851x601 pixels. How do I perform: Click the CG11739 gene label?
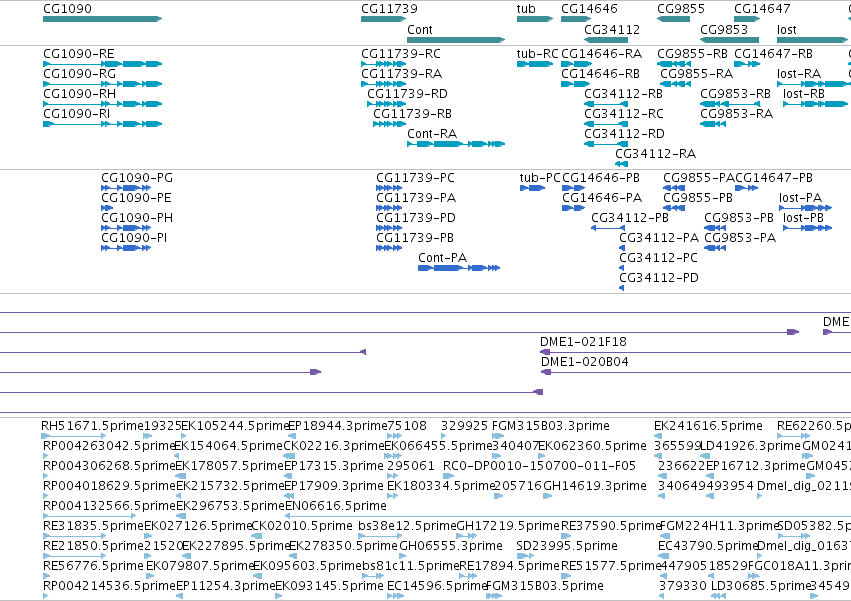point(389,9)
